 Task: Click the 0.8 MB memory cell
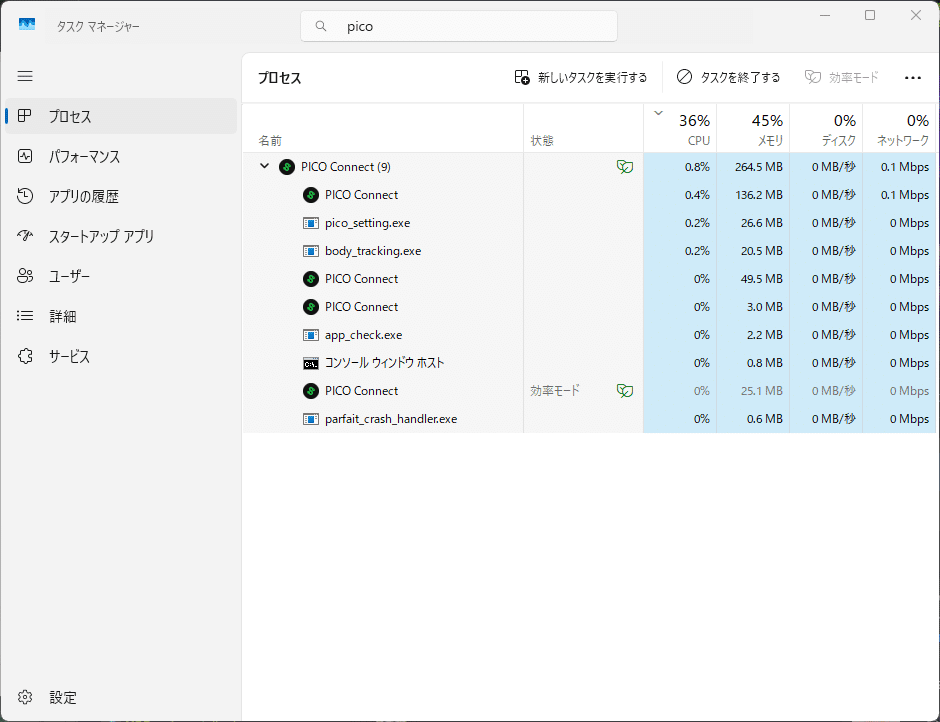point(753,363)
